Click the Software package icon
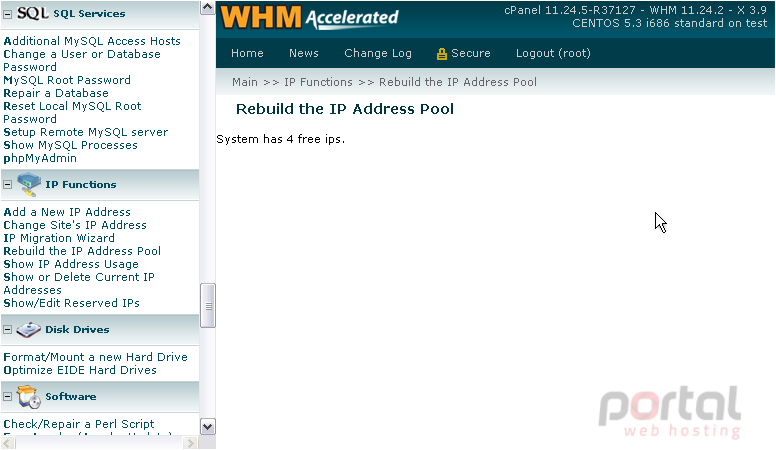Screen dimensions: 776x450 (28, 397)
